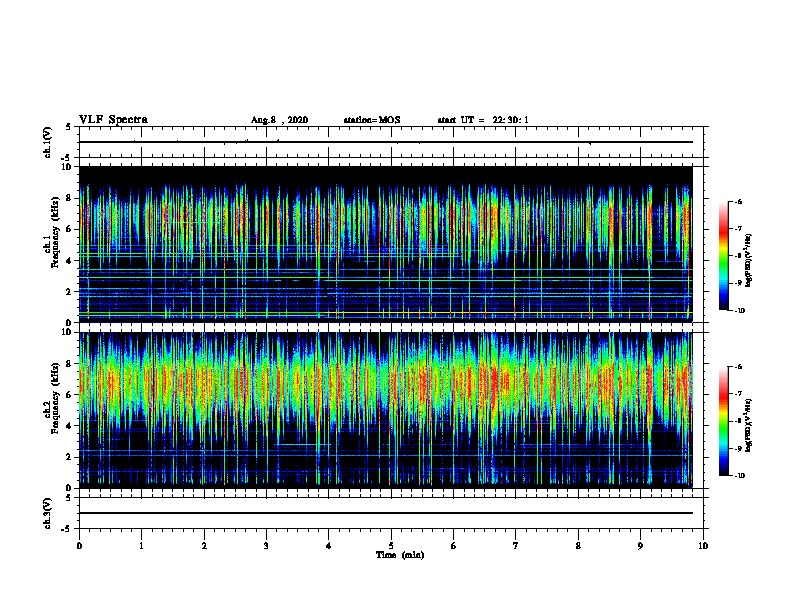The width and height of the screenshot is (792, 612).
Task: Click the "ch.1(V)" waveform axis label
Action: 48,142
